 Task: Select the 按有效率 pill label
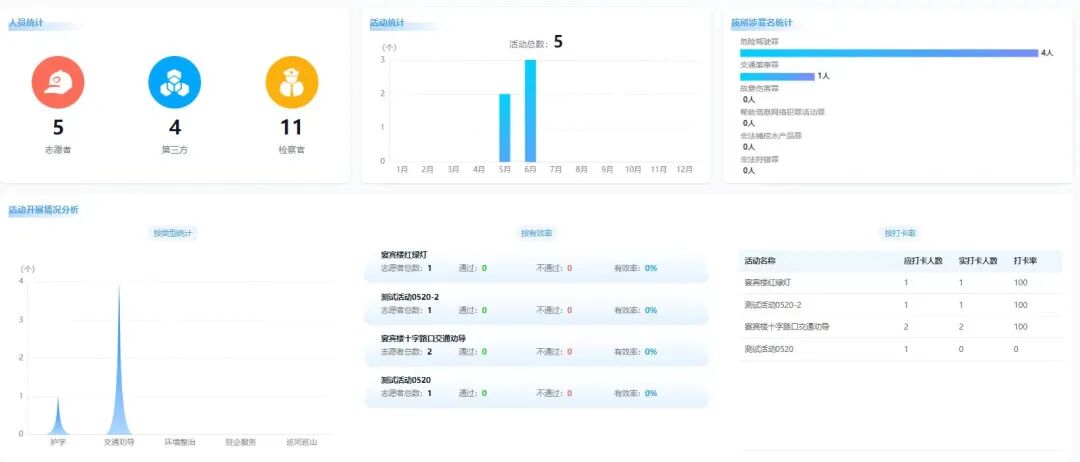coord(537,233)
